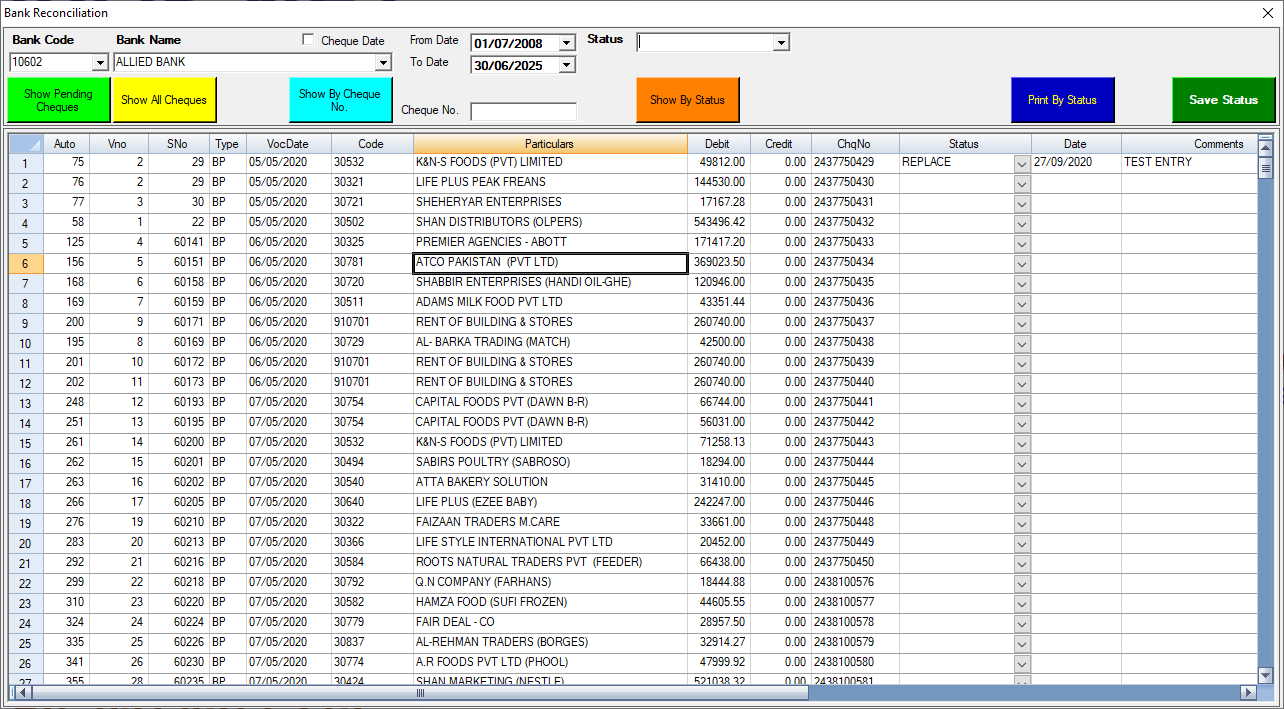Click FAIZAAN TRADERS M.CARE cell

pos(550,522)
